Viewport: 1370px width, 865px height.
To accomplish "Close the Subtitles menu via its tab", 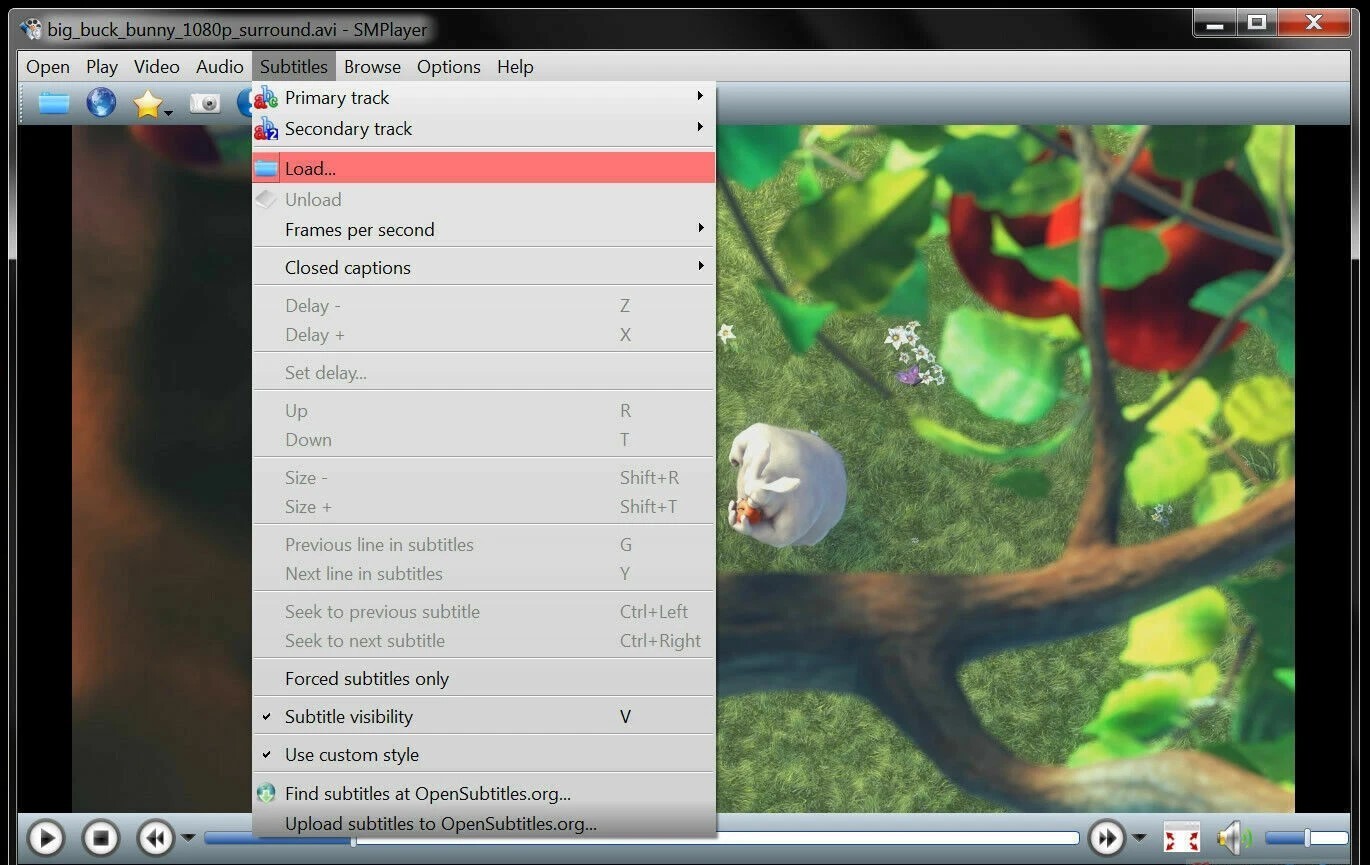I will [x=294, y=67].
